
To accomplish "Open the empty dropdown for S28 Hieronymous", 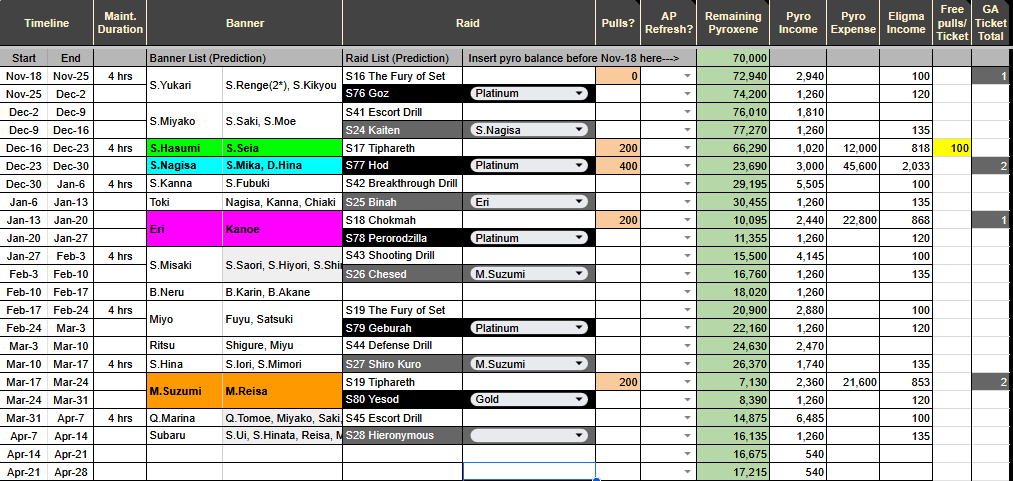I will (529, 436).
